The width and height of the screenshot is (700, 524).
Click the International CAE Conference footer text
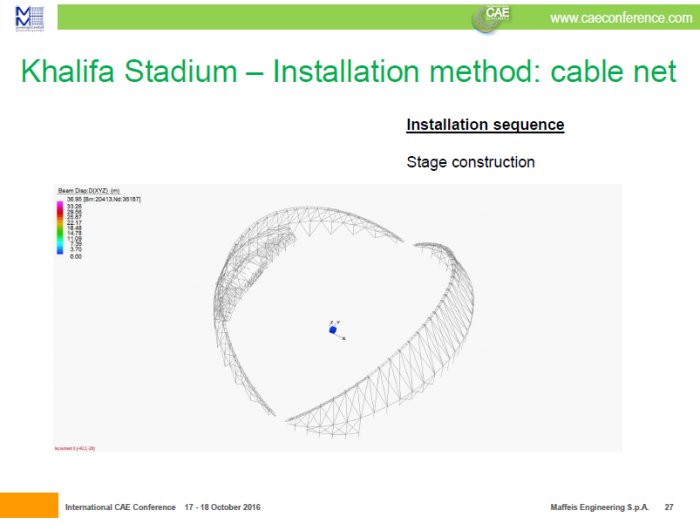(x=120, y=508)
